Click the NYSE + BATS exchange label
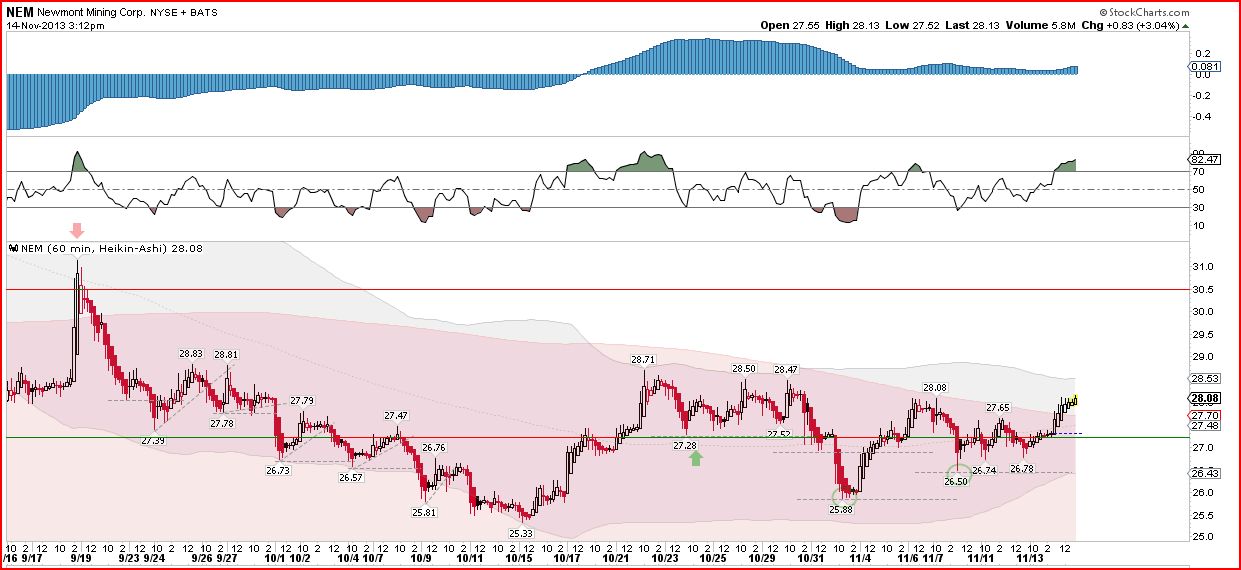The image size is (1241, 570). pyautogui.click(x=183, y=12)
